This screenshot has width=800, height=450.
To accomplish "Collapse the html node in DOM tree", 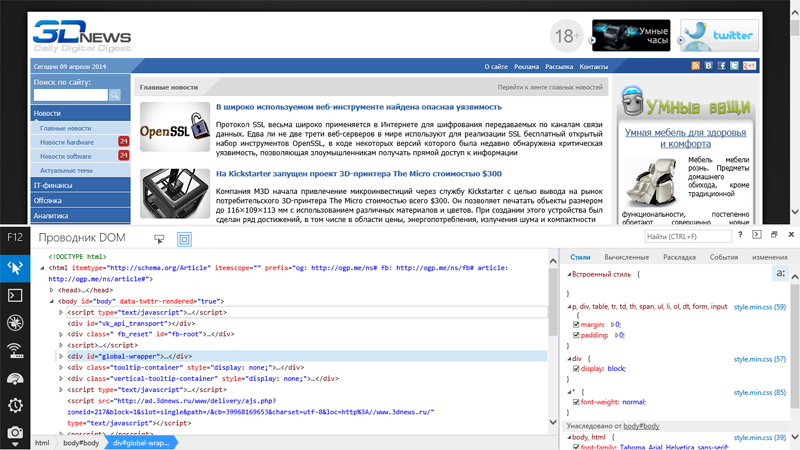I will point(42,268).
